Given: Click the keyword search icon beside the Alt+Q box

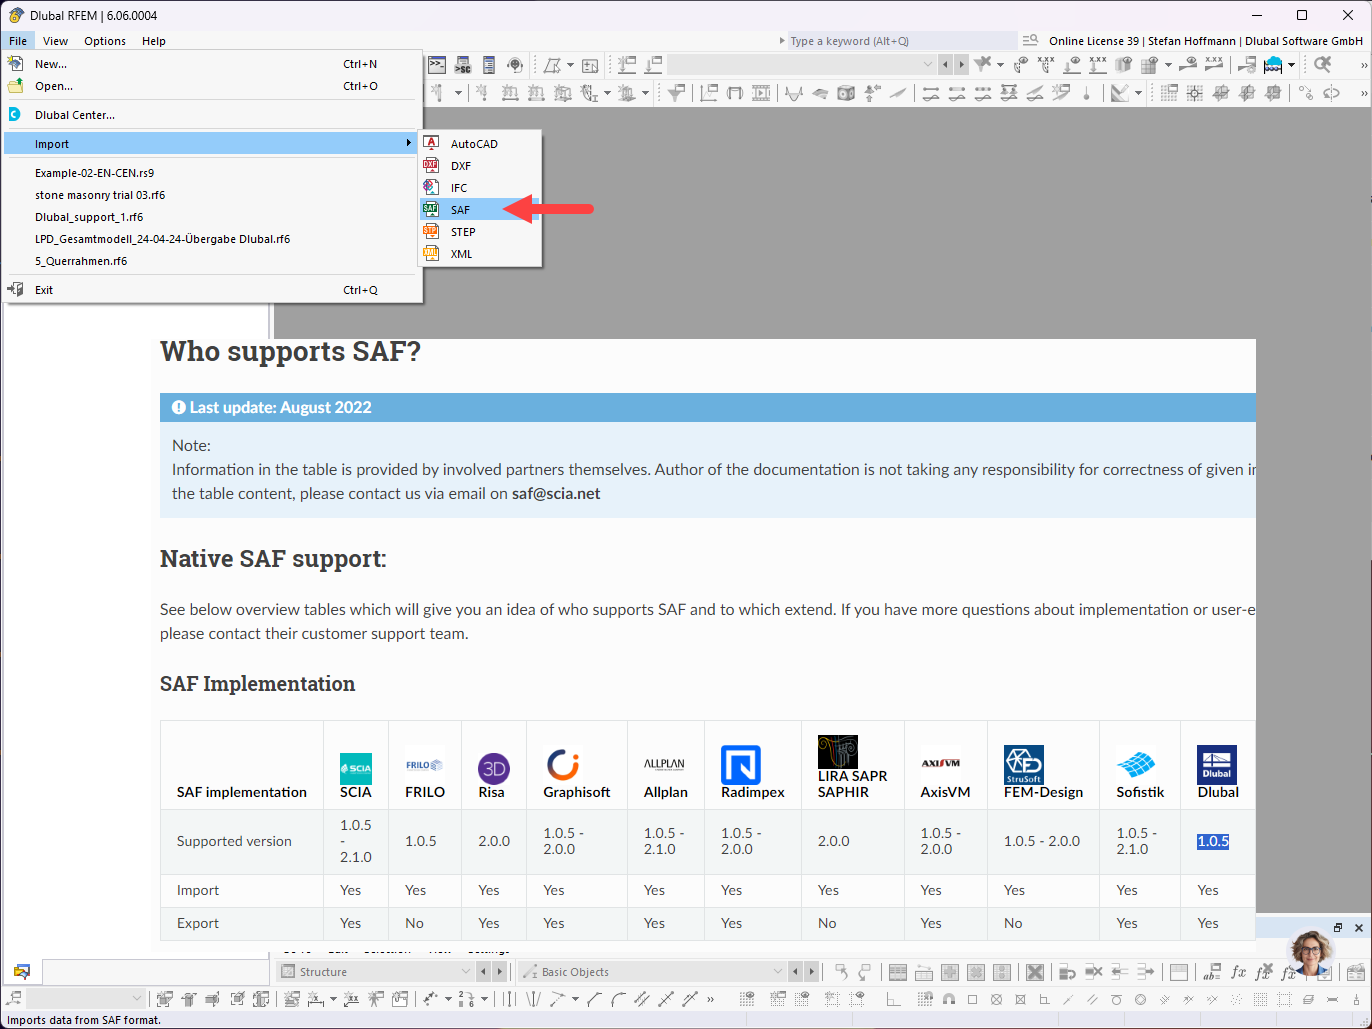Looking at the screenshot, I should 1029,40.
